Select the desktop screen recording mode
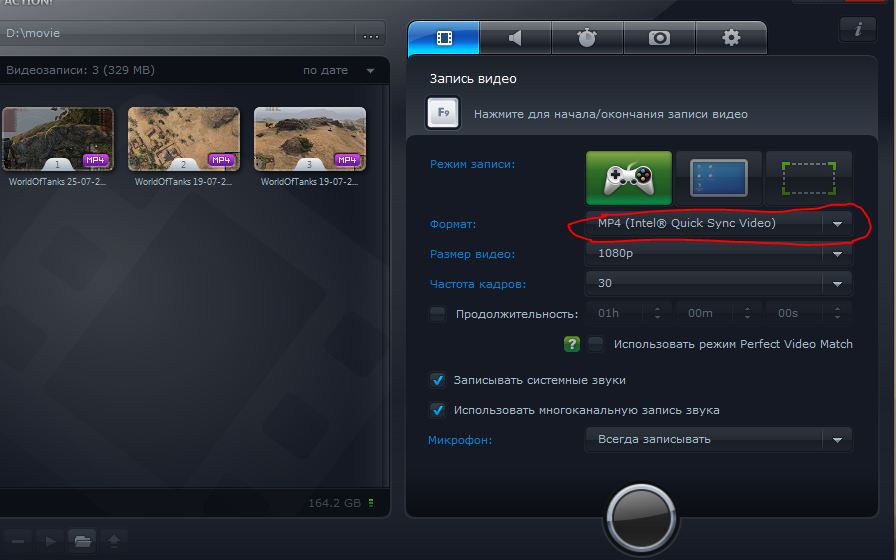896x560 pixels. 718,178
